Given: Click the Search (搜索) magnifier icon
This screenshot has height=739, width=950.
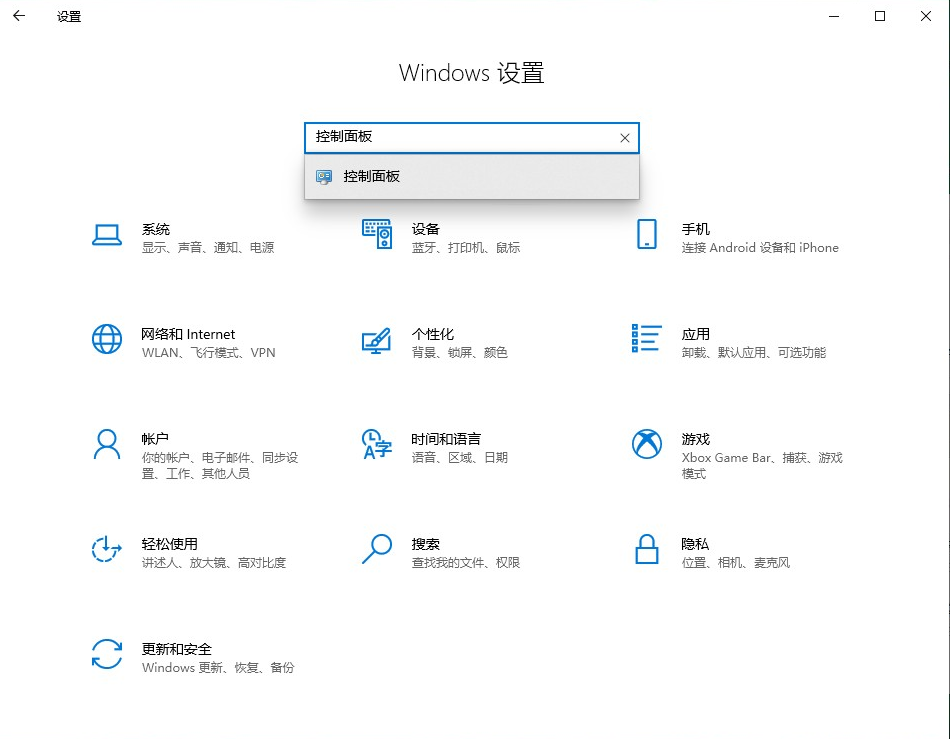Looking at the screenshot, I should [x=377, y=549].
